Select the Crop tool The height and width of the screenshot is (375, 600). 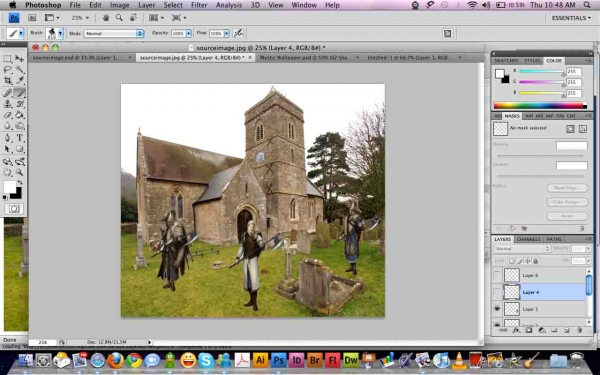click(7, 80)
